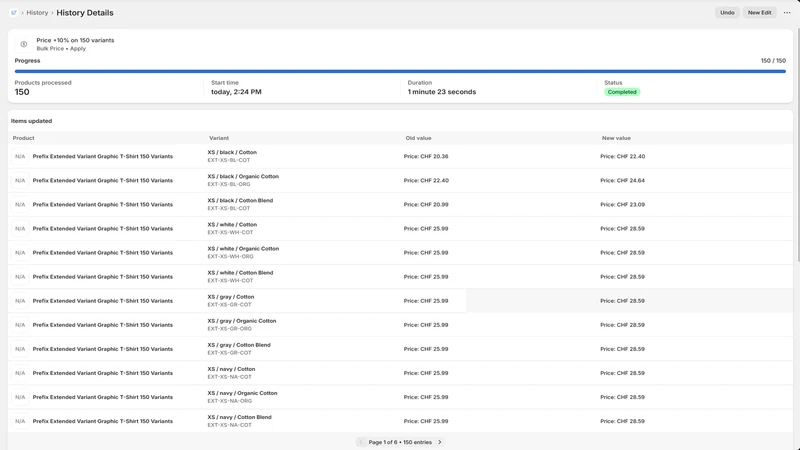Go to next page arrow

[440, 442]
